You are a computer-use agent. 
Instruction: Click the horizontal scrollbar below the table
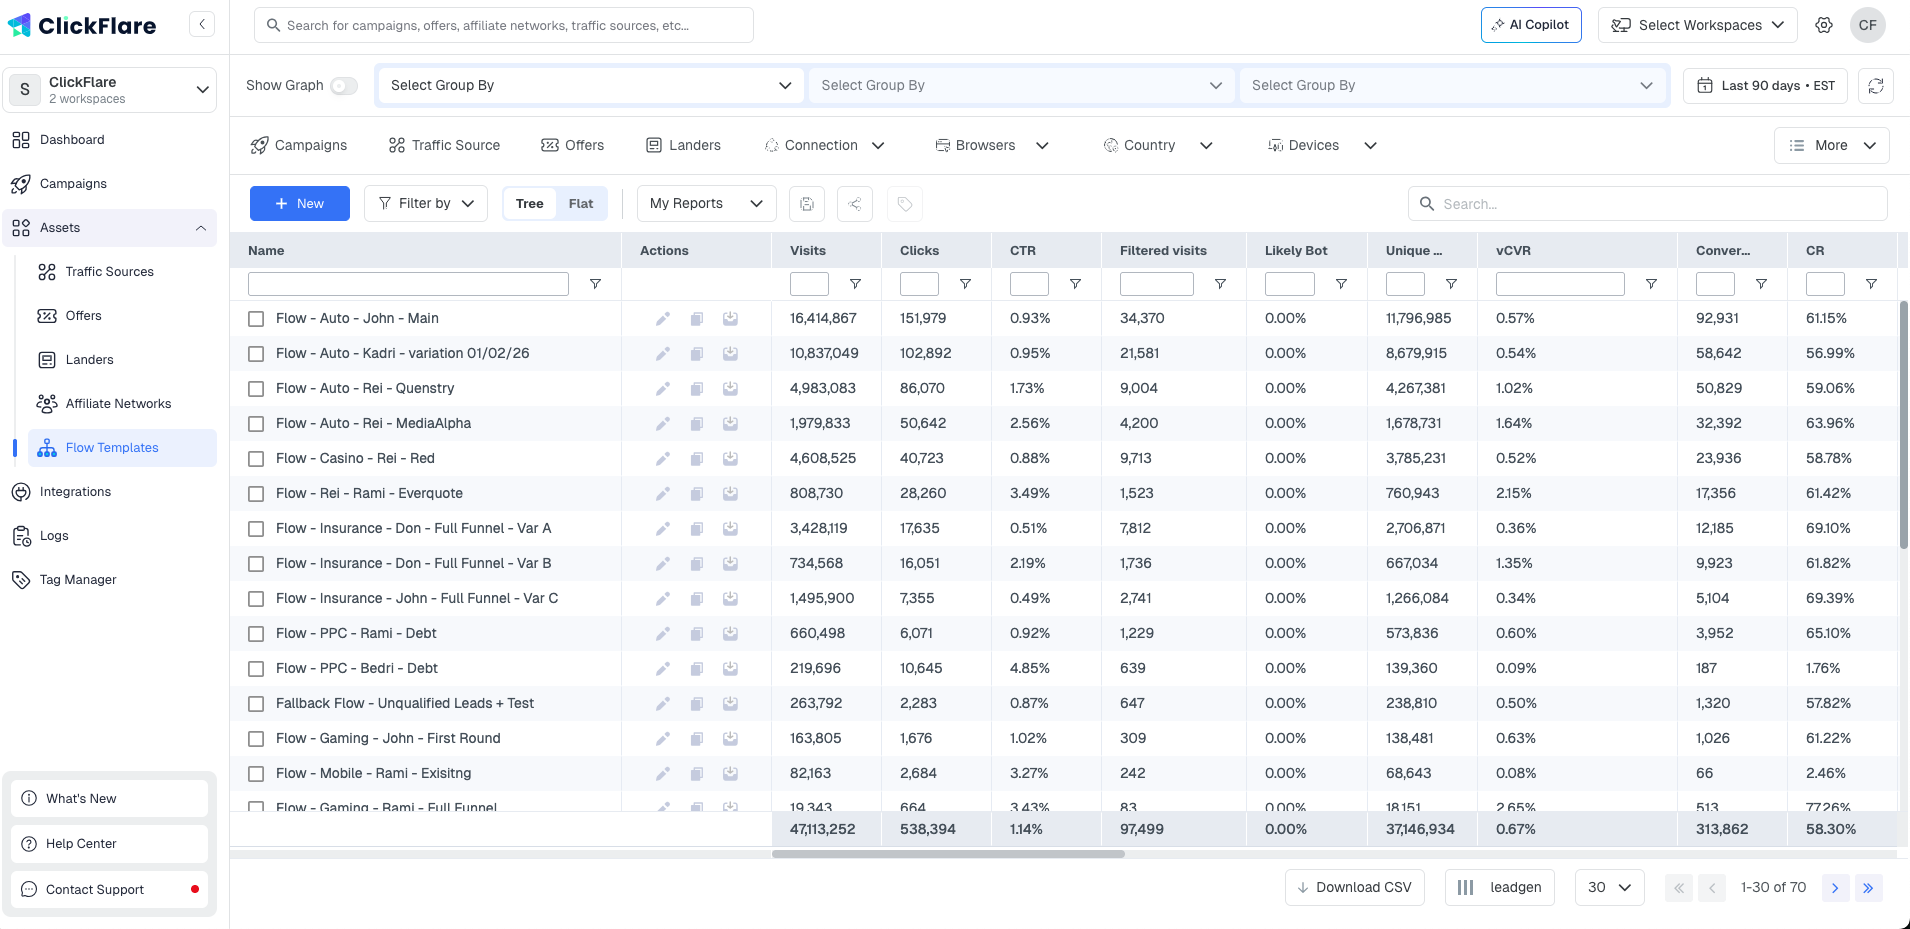coord(948,854)
